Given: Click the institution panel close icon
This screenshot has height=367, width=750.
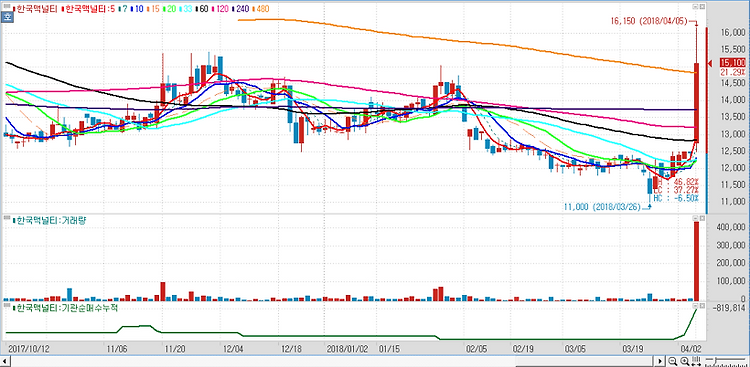Looking at the screenshot, I should pos(702,305).
